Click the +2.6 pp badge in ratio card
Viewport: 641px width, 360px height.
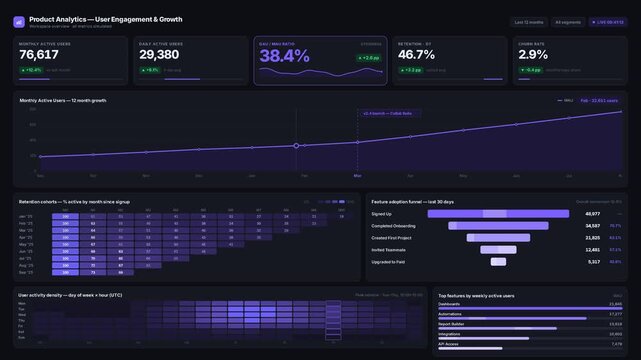pyautogui.click(x=369, y=58)
